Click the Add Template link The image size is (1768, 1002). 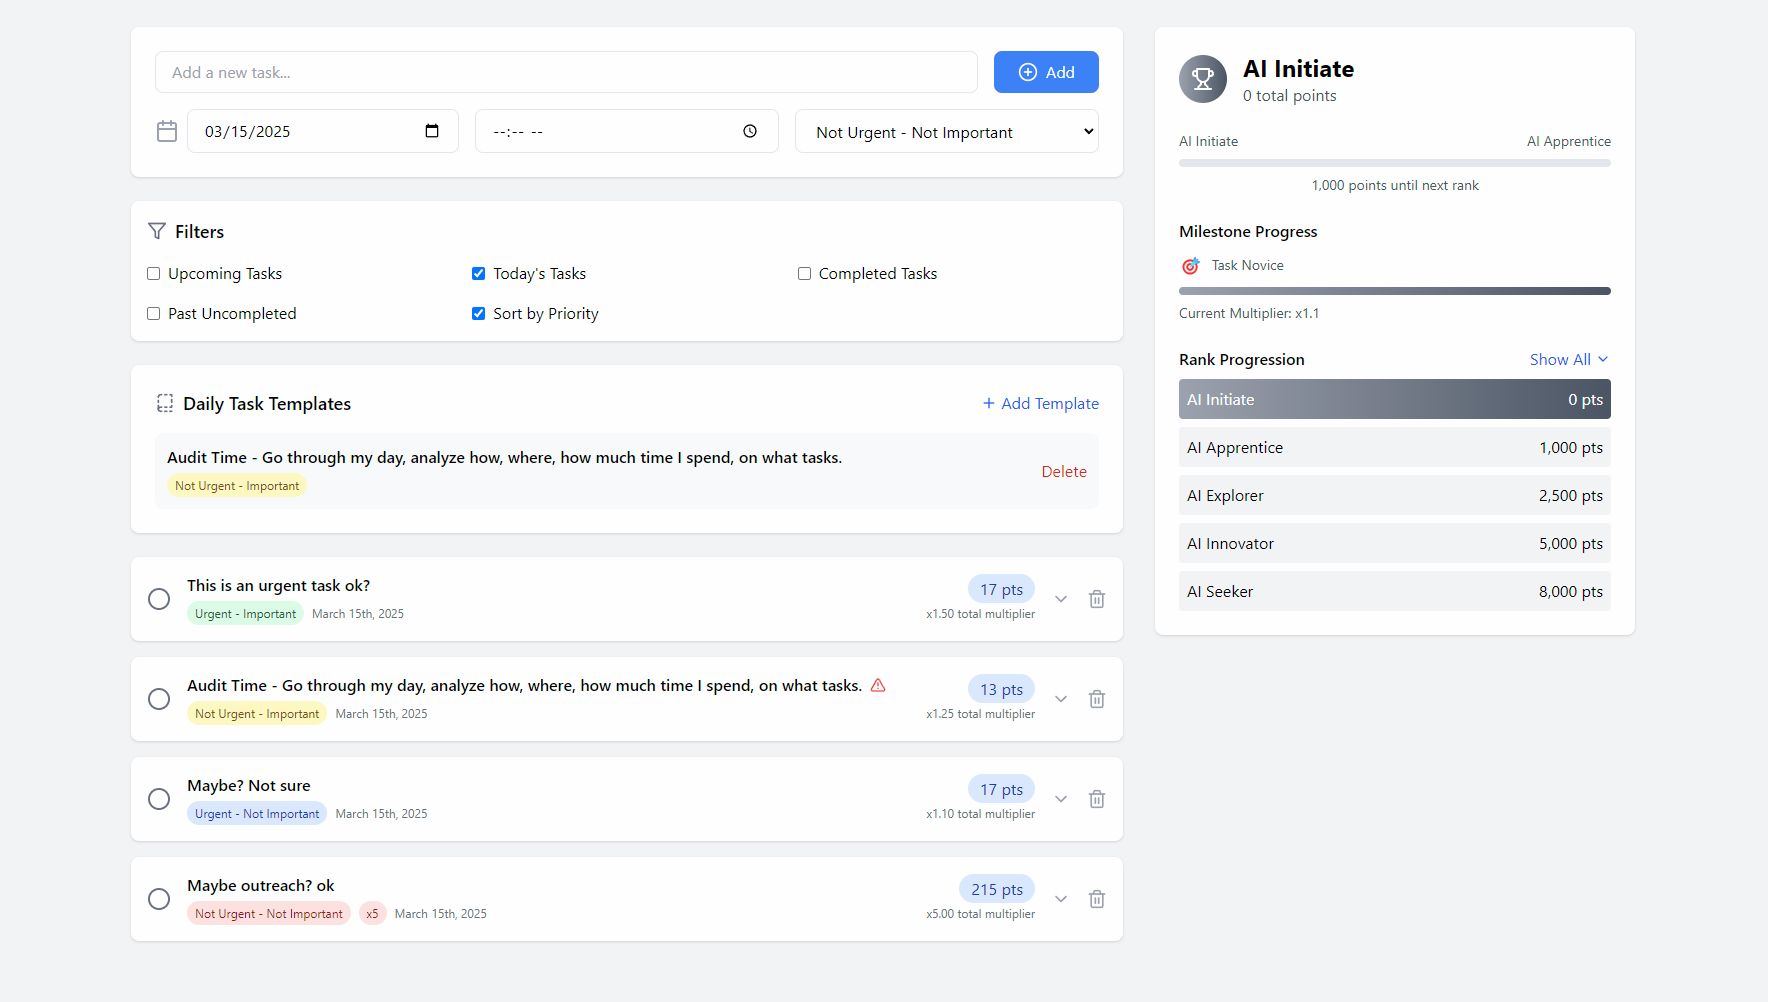click(1040, 404)
